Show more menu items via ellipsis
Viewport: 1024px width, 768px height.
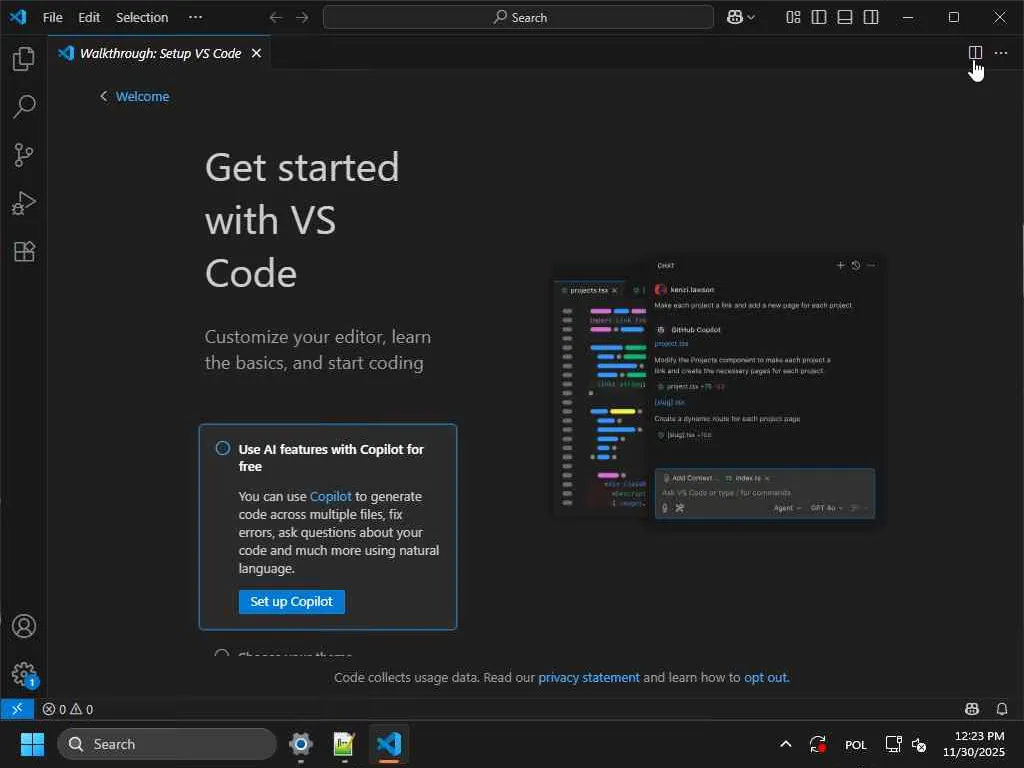pos(195,18)
